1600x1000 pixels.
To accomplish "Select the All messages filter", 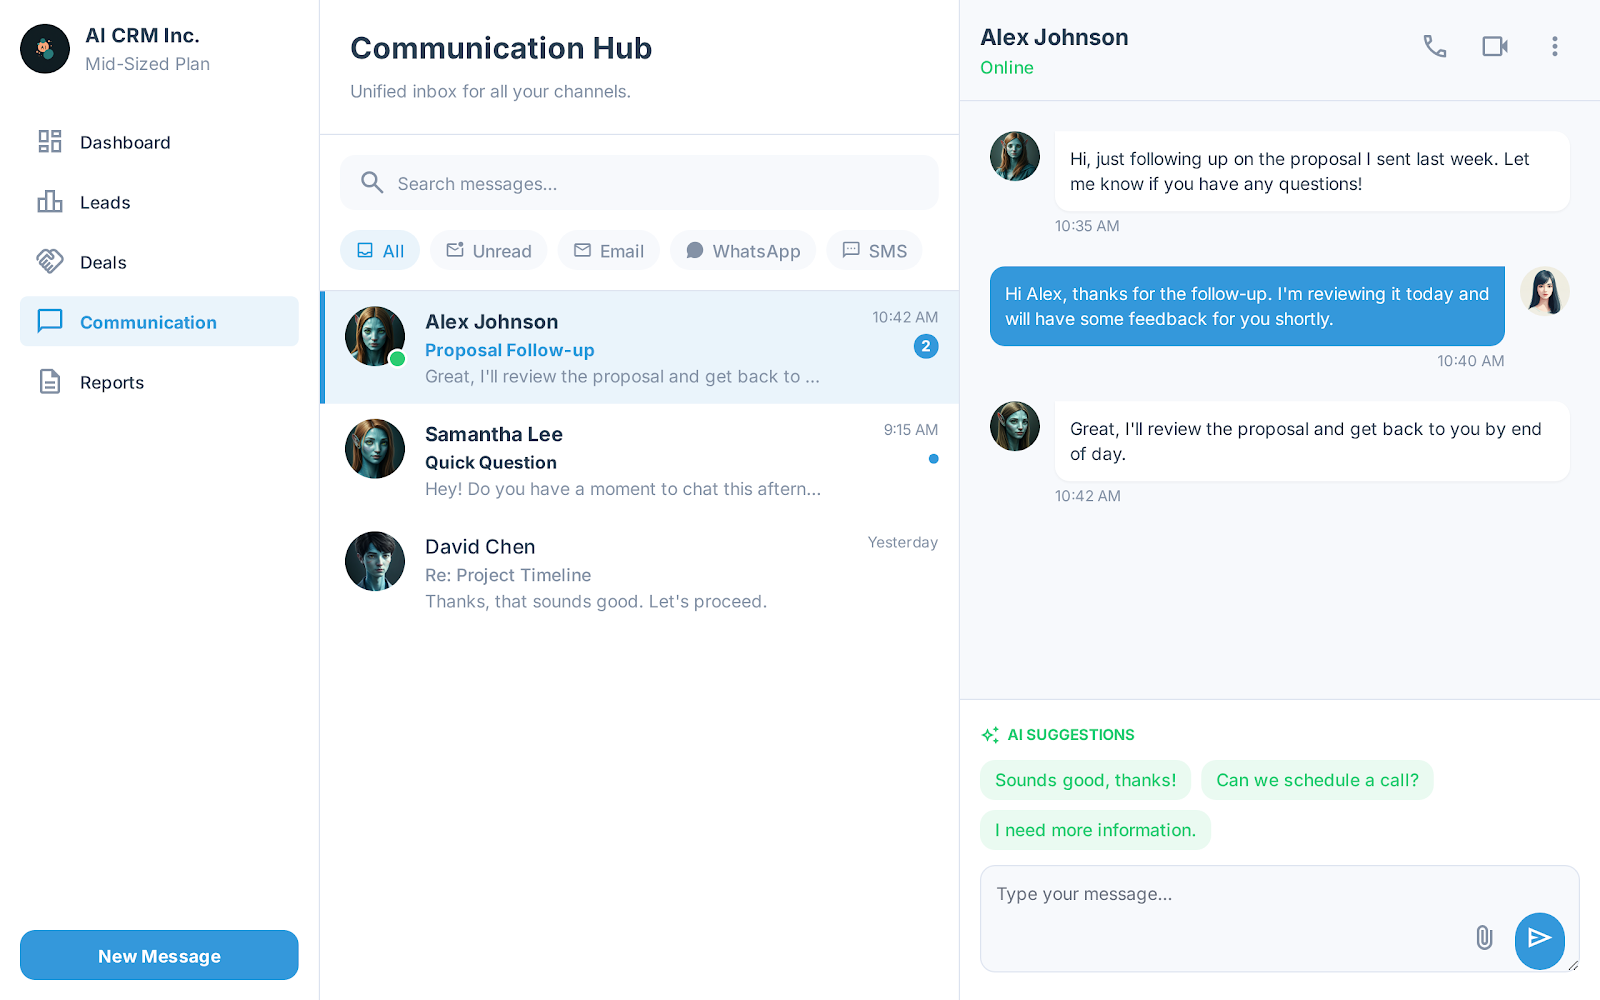I will 380,250.
